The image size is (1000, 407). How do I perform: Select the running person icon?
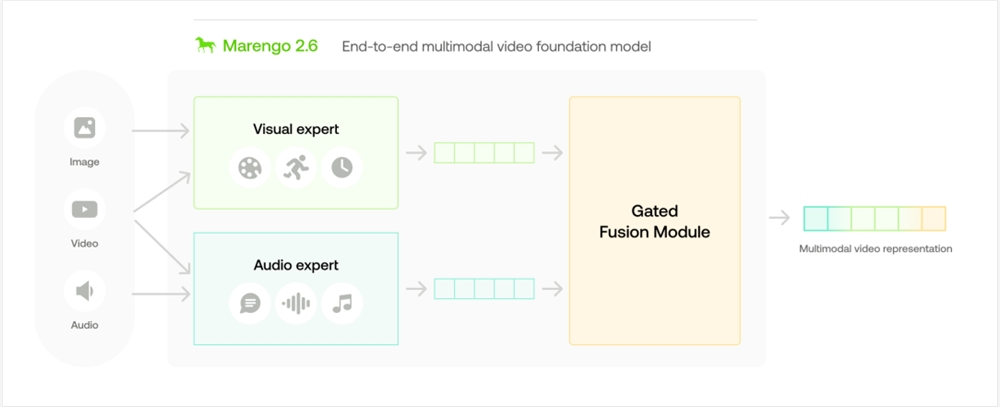pos(296,167)
